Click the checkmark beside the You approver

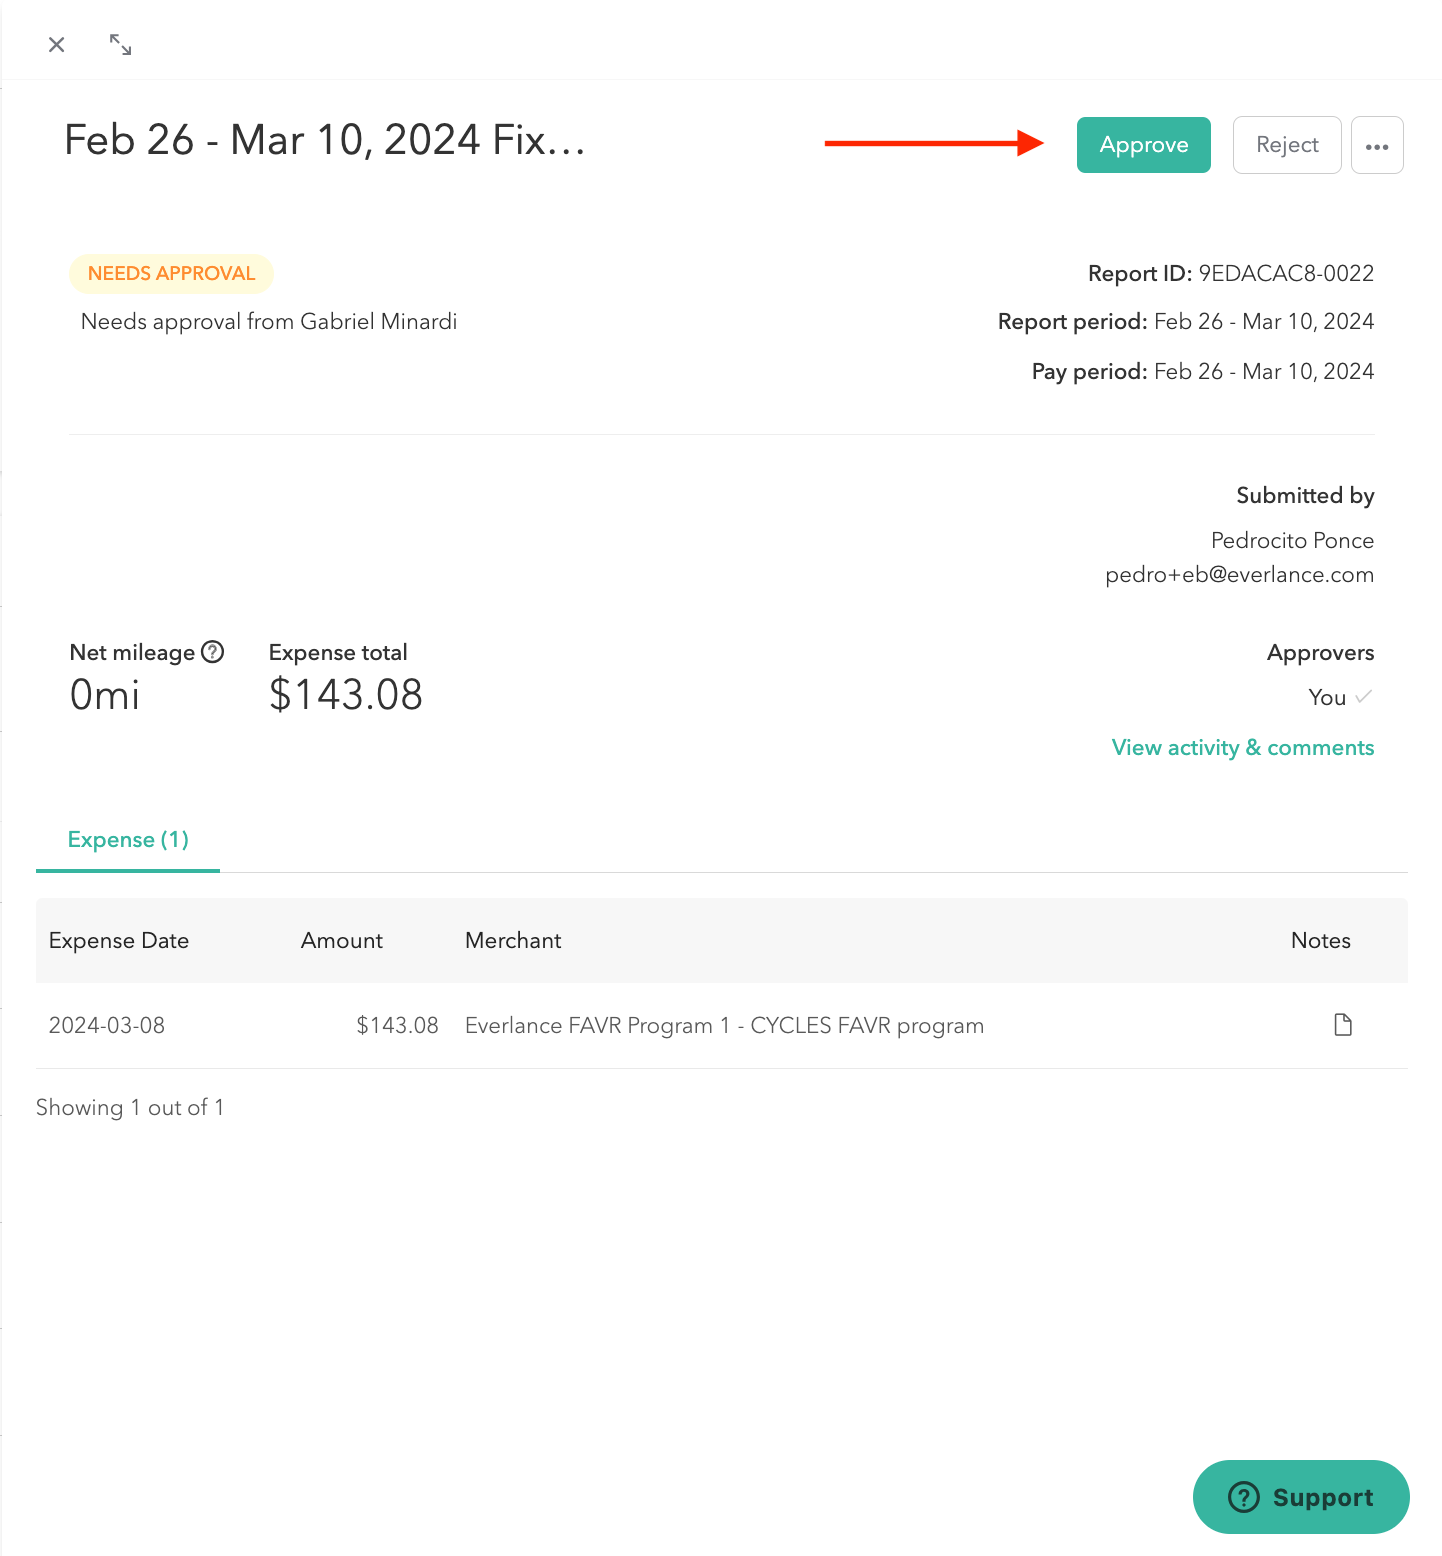click(x=1364, y=697)
